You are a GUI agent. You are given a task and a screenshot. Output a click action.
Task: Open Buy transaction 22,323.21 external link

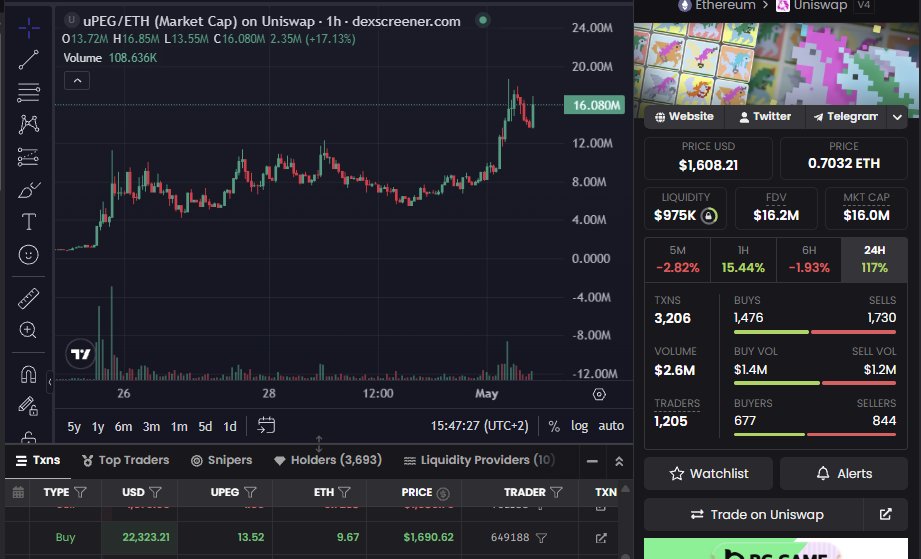pos(601,538)
